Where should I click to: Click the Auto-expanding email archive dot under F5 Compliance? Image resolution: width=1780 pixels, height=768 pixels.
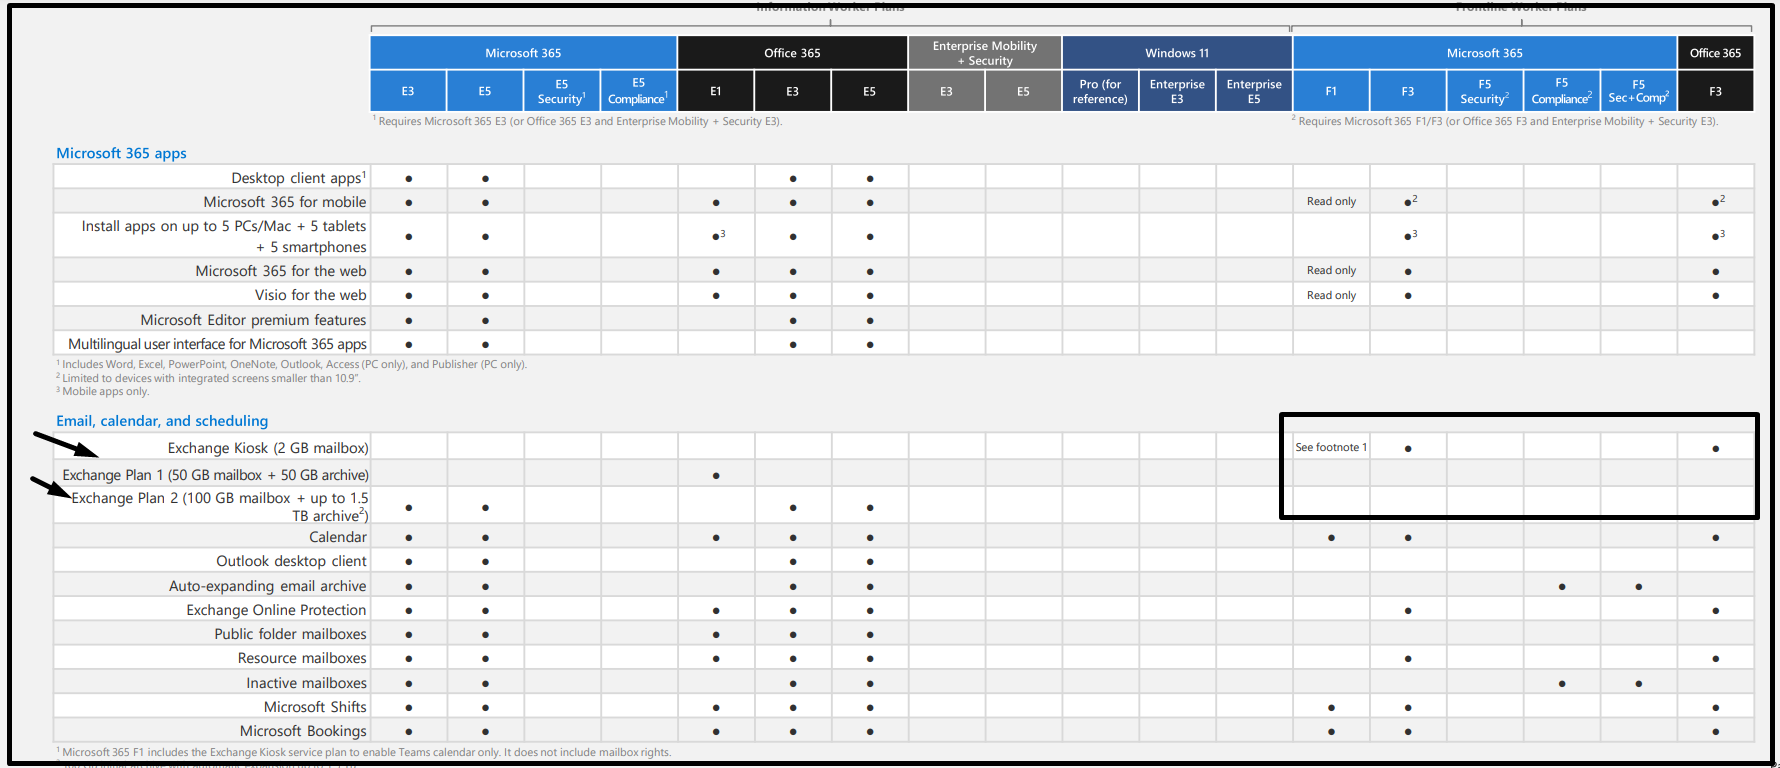coord(1562,587)
